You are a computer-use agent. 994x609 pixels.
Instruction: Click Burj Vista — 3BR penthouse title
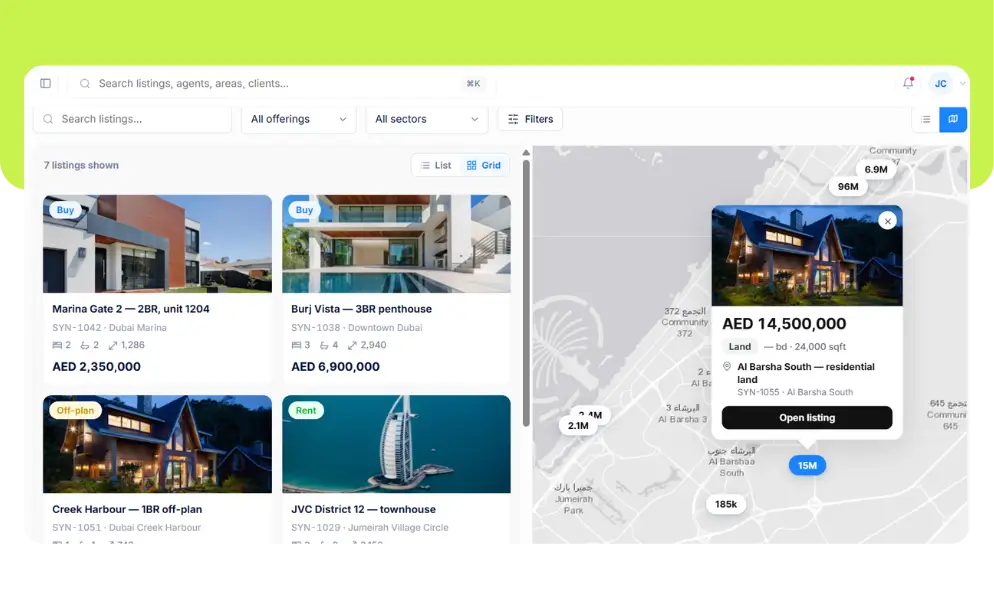361,309
